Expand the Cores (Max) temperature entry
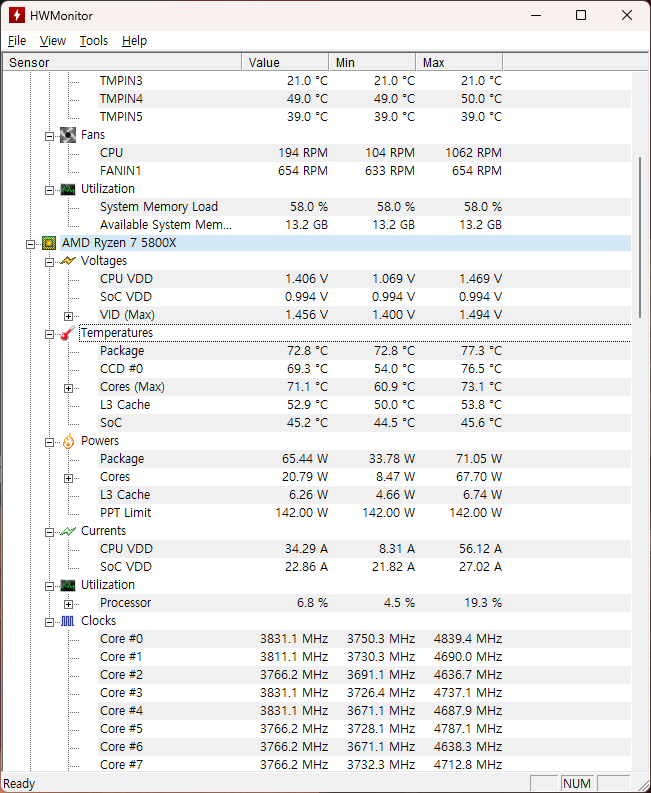651x793 pixels. pos(68,388)
